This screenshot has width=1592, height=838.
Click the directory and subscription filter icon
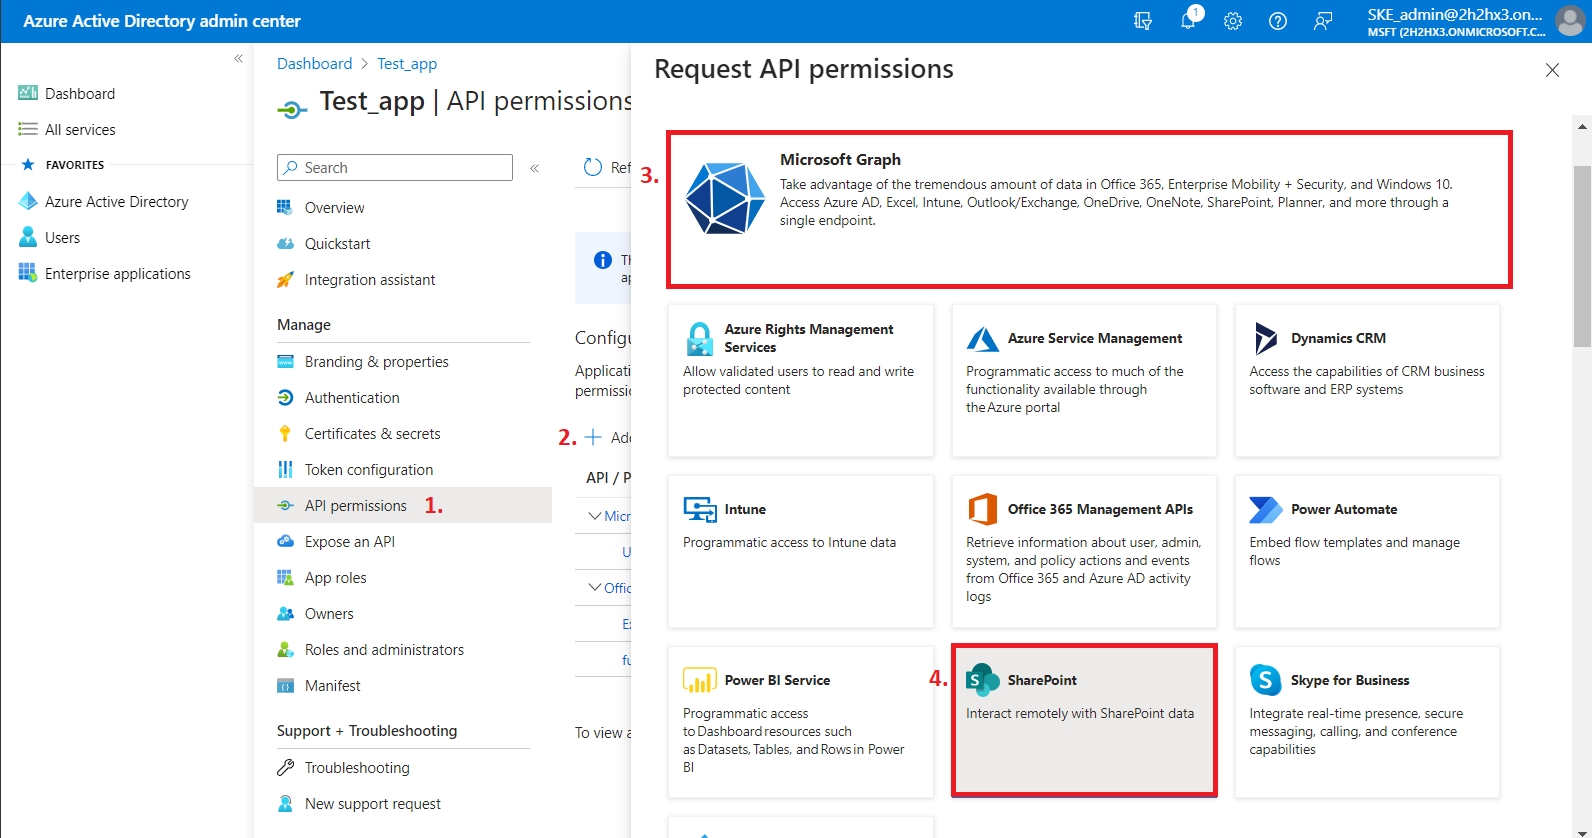coord(1143,21)
